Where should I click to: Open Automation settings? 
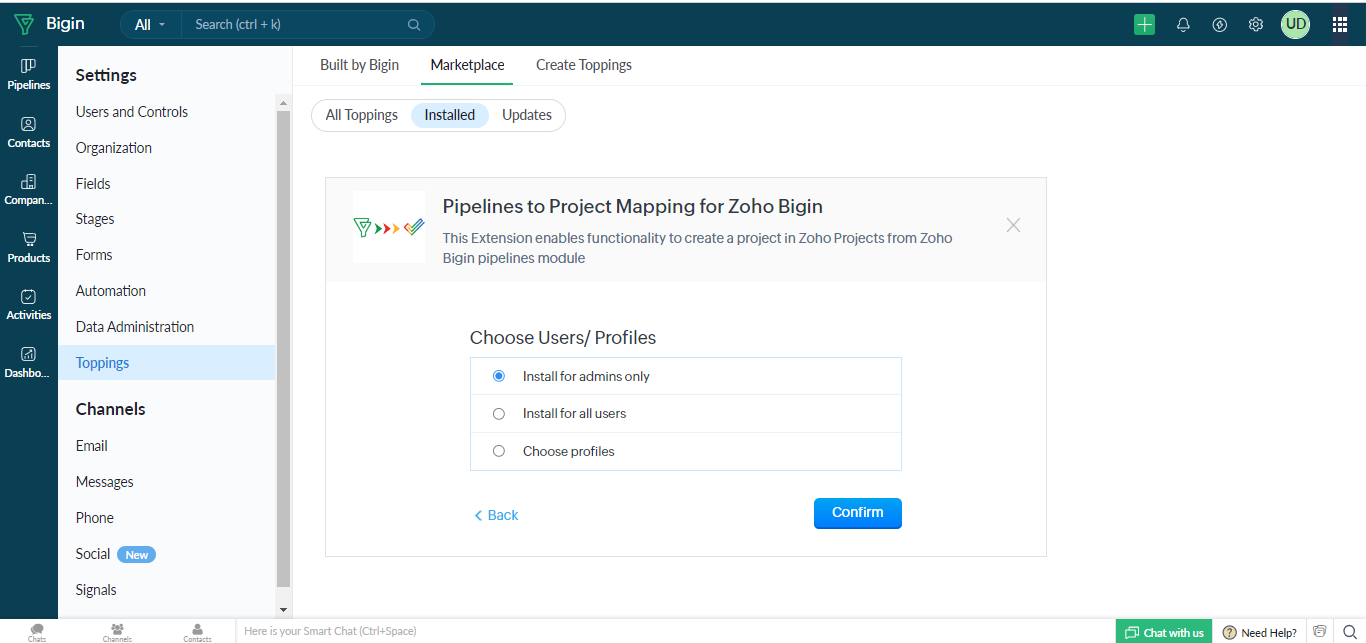(x=111, y=291)
